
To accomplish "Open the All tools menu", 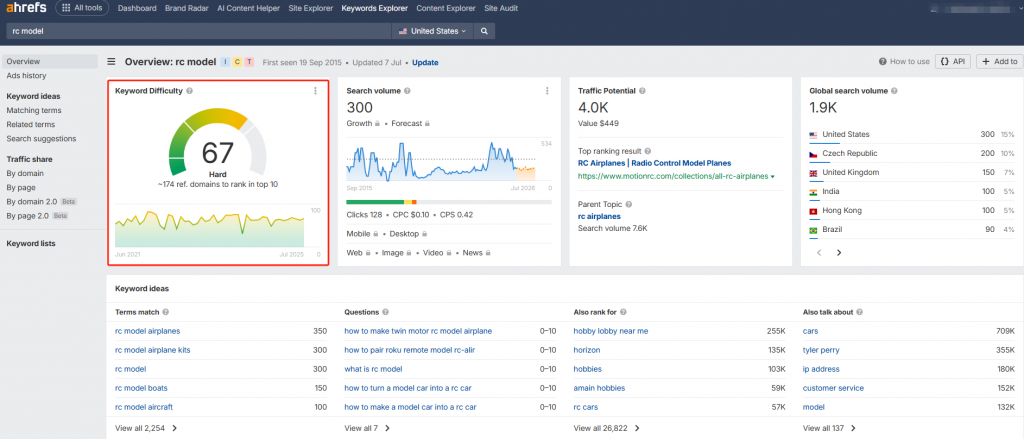I will (x=83, y=8).
